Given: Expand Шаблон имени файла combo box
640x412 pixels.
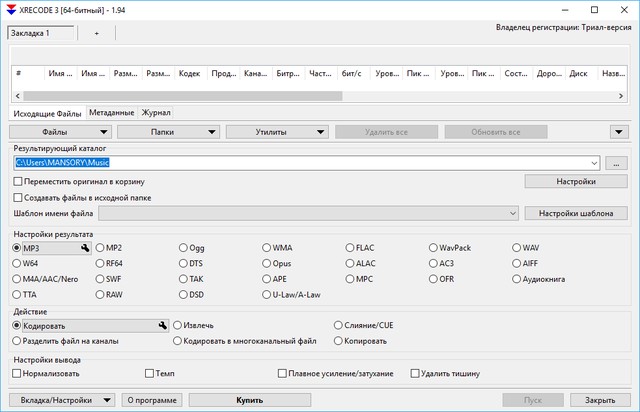Looking at the screenshot, I should coord(513,213).
